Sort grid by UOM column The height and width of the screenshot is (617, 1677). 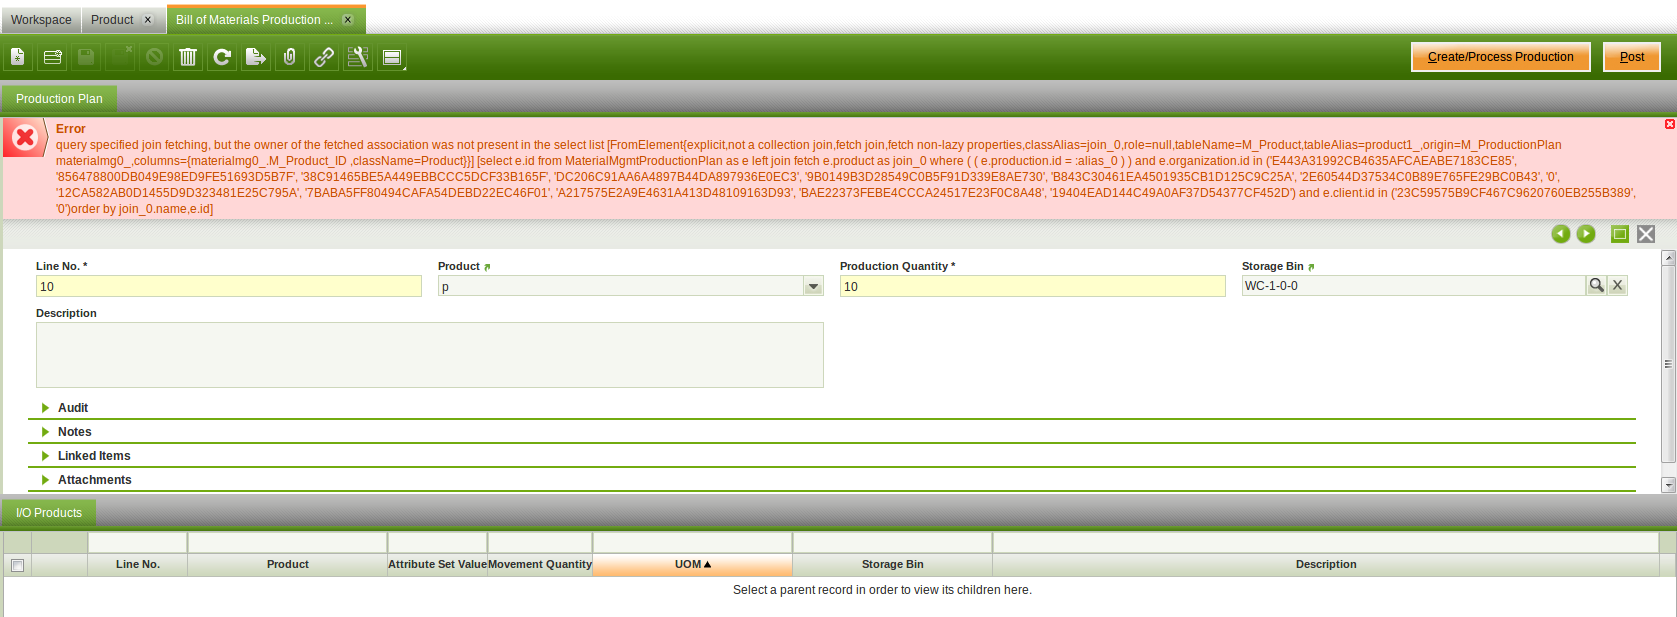click(692, 565)
